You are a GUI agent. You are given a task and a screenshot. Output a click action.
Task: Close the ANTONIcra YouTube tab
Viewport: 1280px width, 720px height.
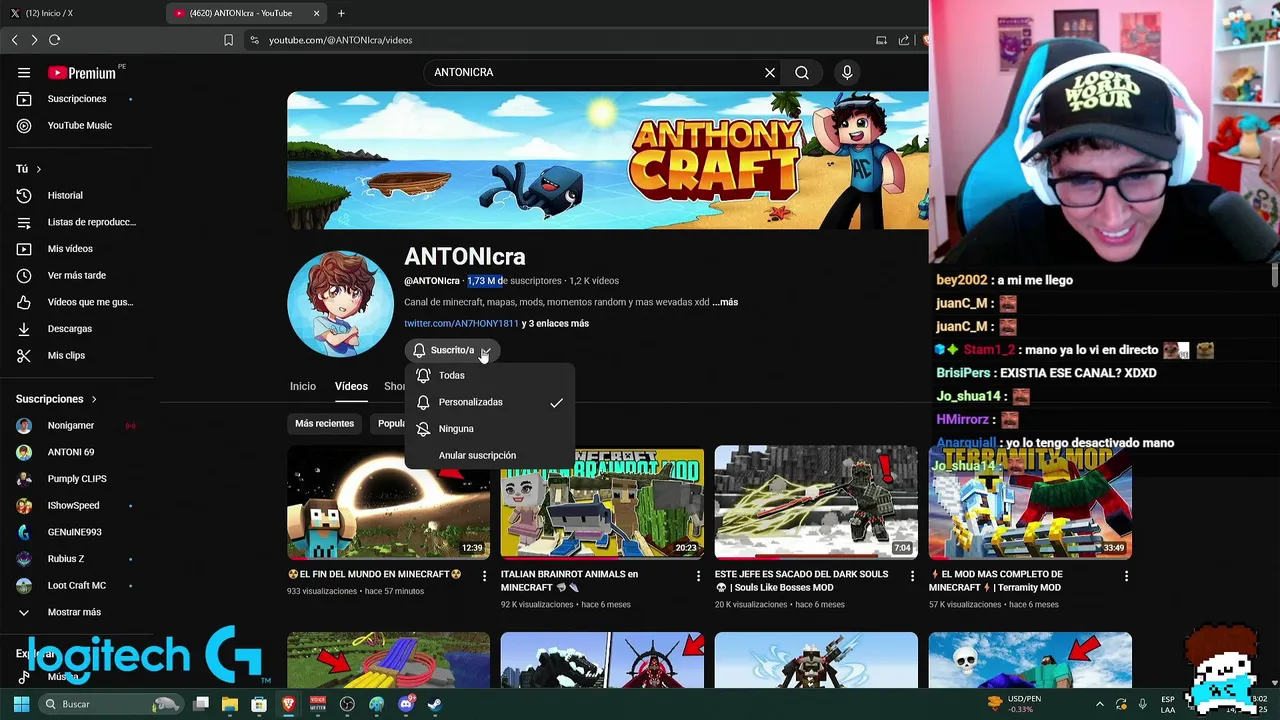pos(317,13)
